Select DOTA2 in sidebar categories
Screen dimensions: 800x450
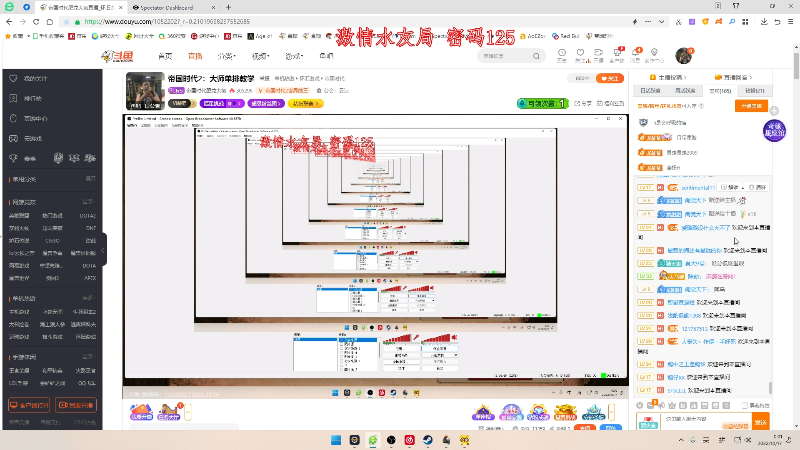point(88,216)
